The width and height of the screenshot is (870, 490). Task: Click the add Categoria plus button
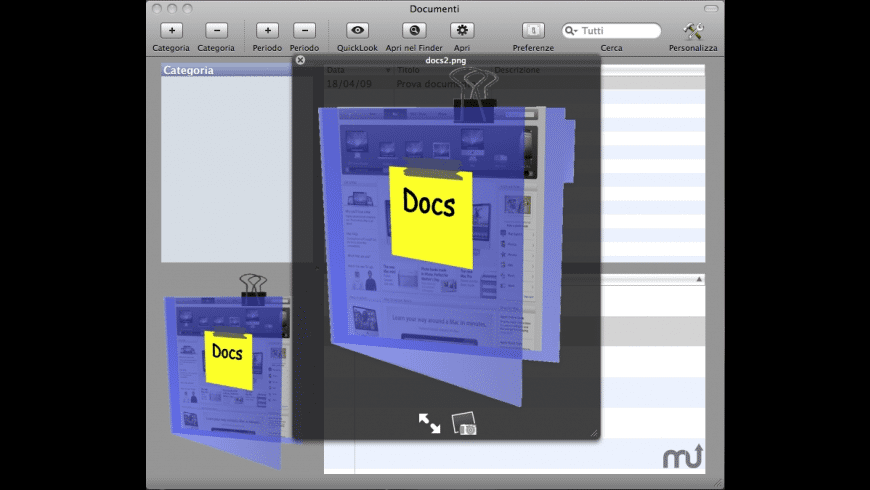(x=171, y=31)
